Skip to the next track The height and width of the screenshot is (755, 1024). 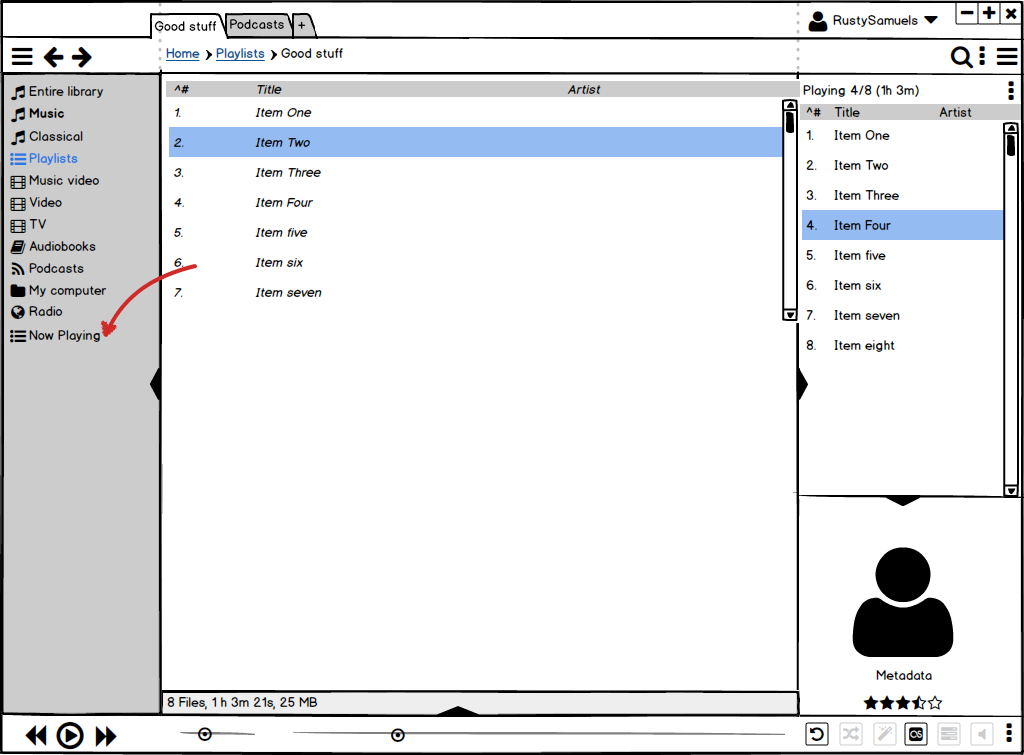point(106,736)
